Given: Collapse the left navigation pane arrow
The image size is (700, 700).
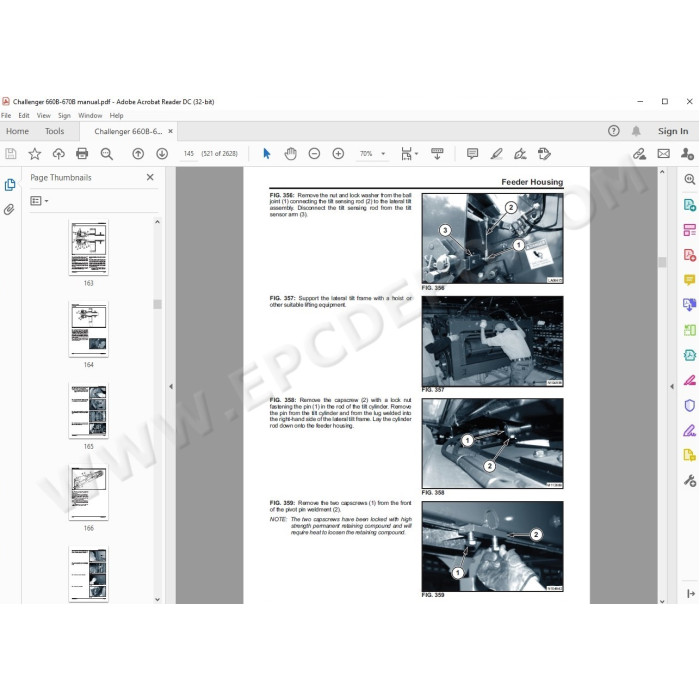Looking at the screenshot, I should (x=170, y=386).
